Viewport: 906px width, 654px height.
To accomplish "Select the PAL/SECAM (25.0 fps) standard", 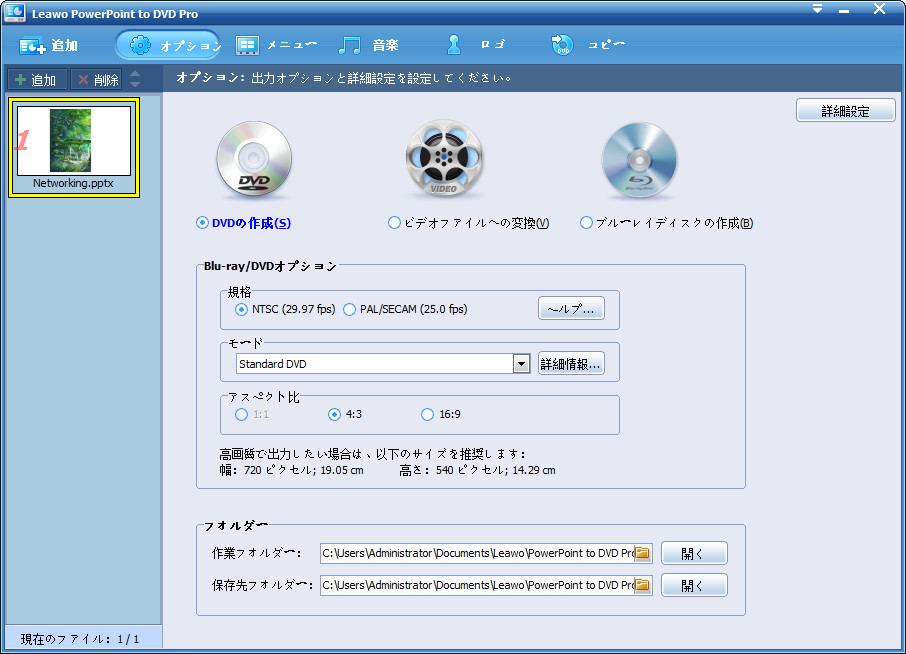I will point(350,310).
